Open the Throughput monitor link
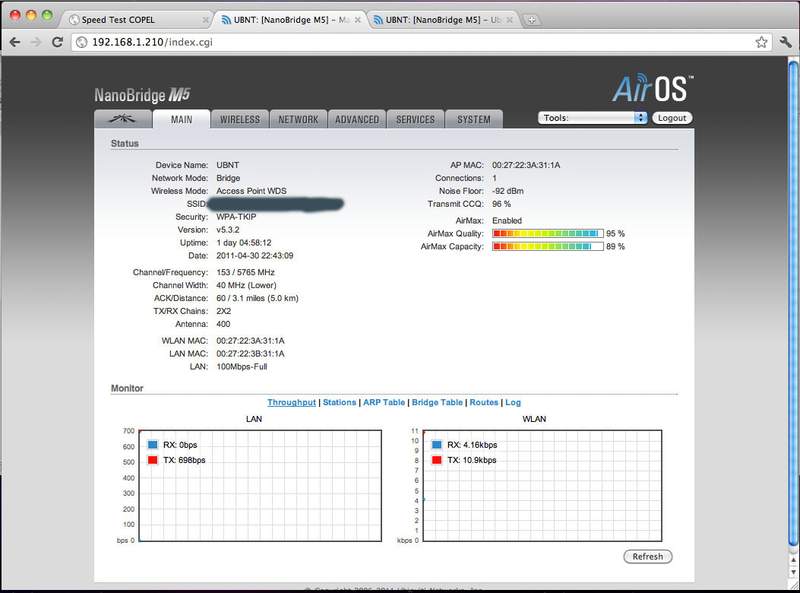This screenshot has height=593, width=800. coord(291,402)
